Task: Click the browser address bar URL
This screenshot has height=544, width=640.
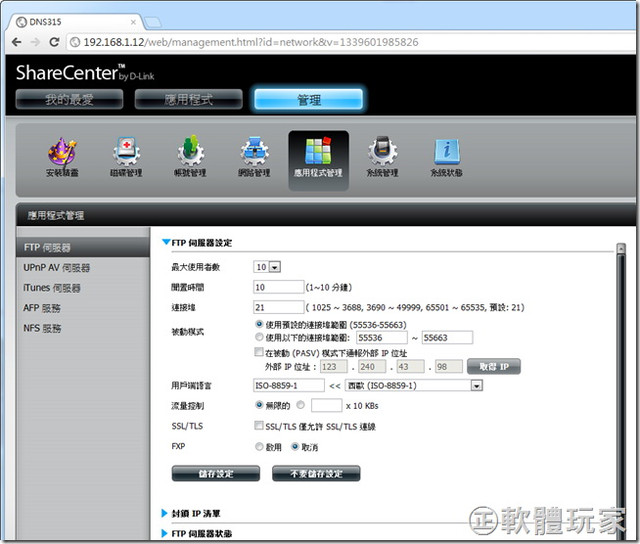Action: (251, 42)
